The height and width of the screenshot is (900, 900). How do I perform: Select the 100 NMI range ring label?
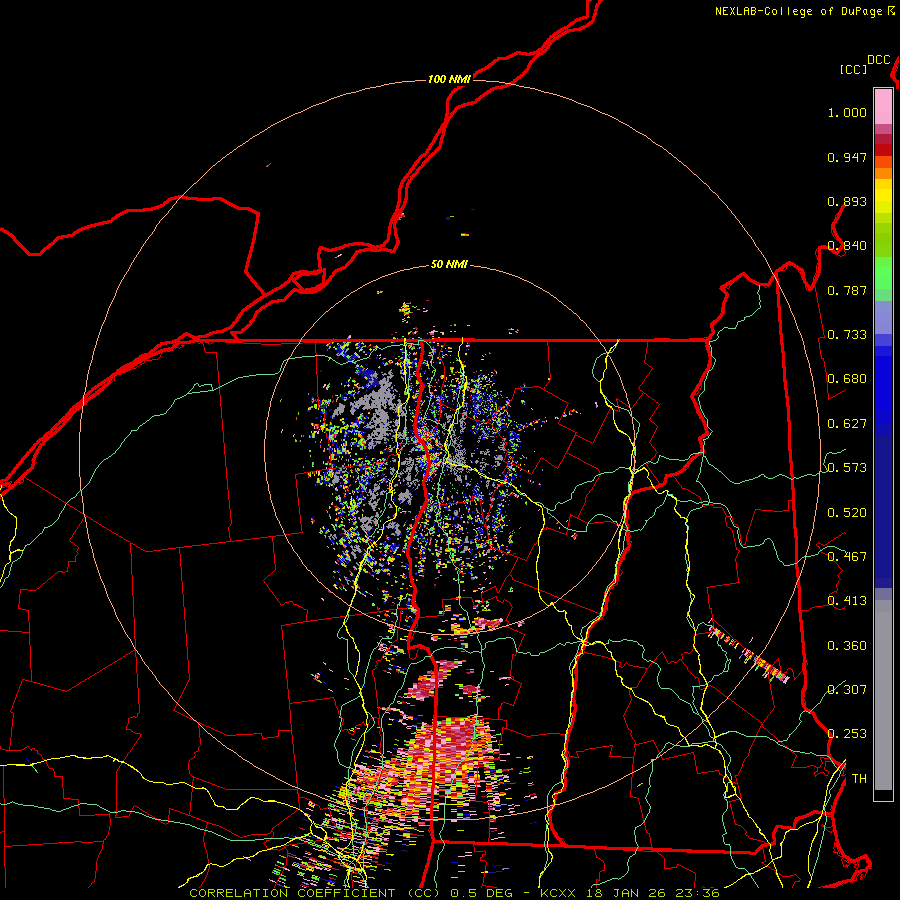tap(449, 79)
